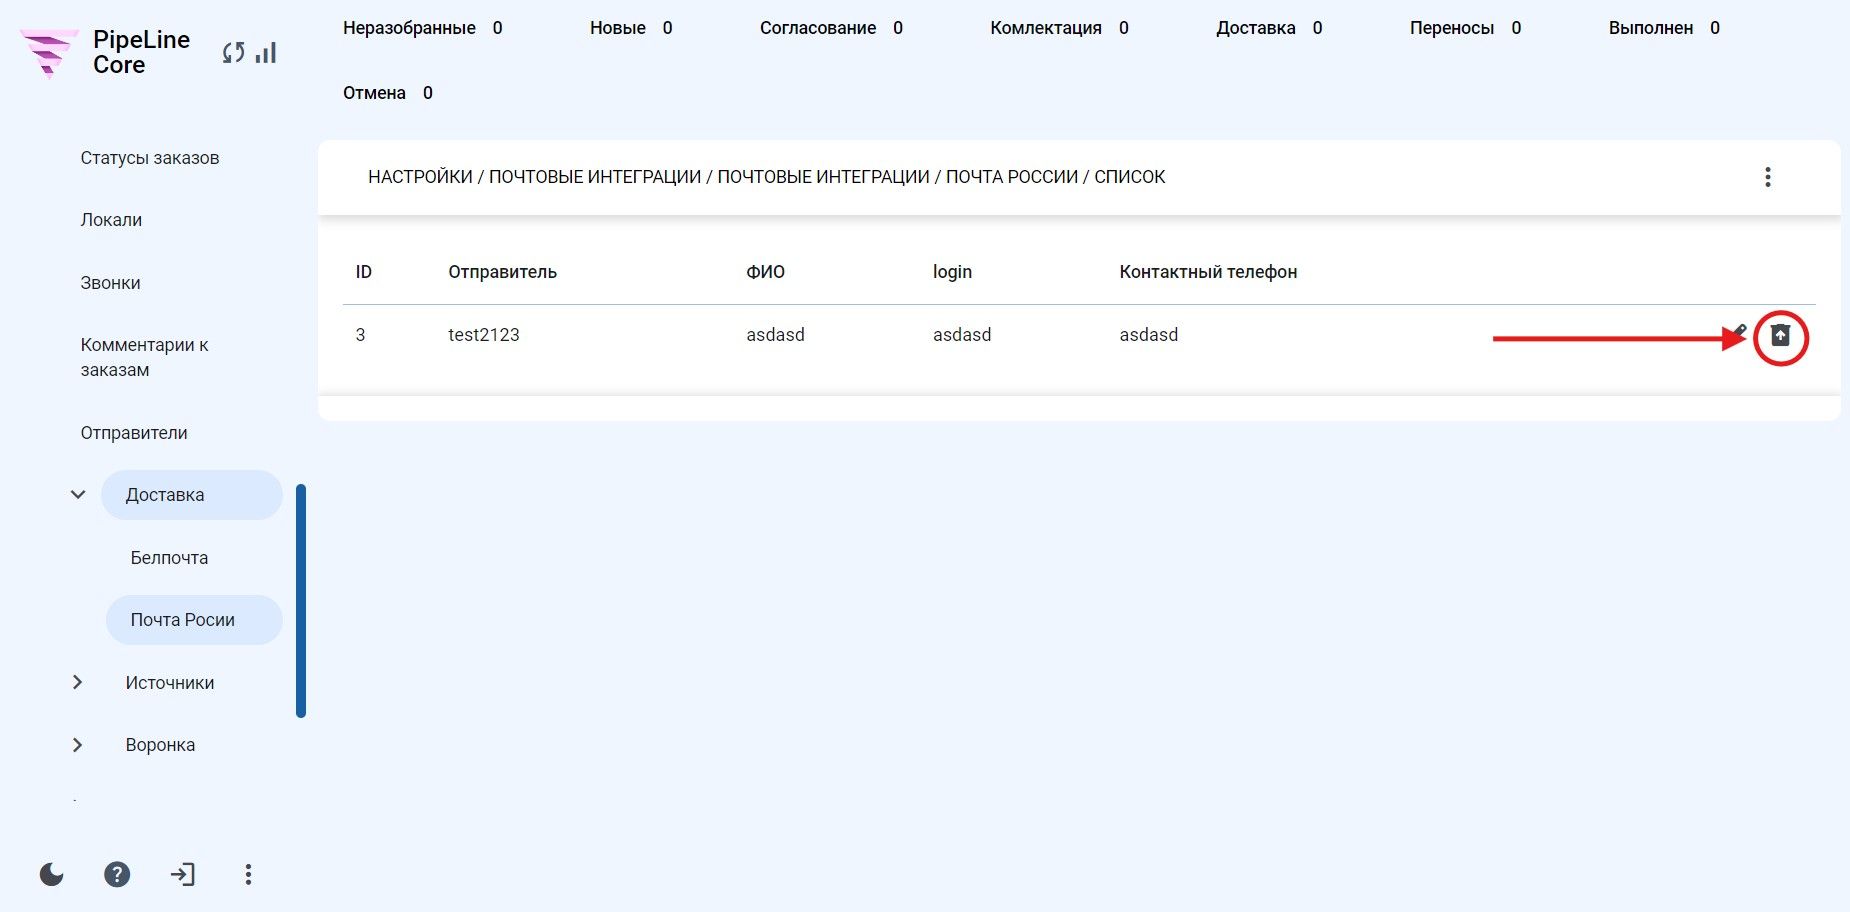1850x912 pixels.
Task: Open Комментарии к заказам menu item
Action: (145, 357)
